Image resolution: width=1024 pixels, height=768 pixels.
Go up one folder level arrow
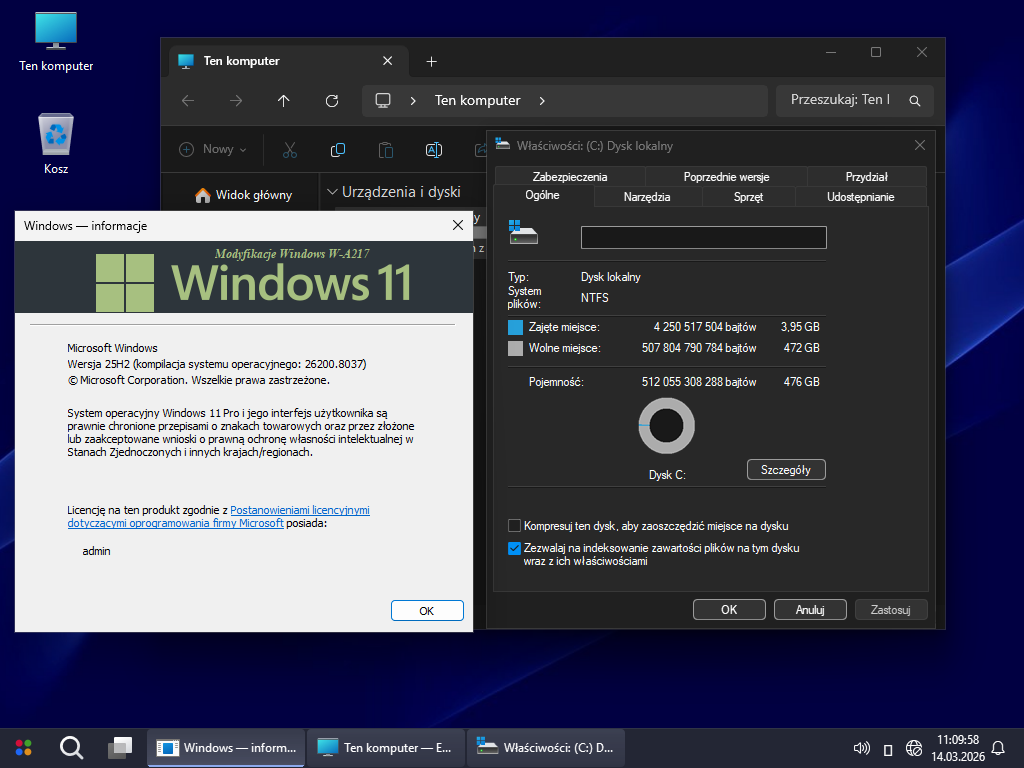click(x=284, y=101)
